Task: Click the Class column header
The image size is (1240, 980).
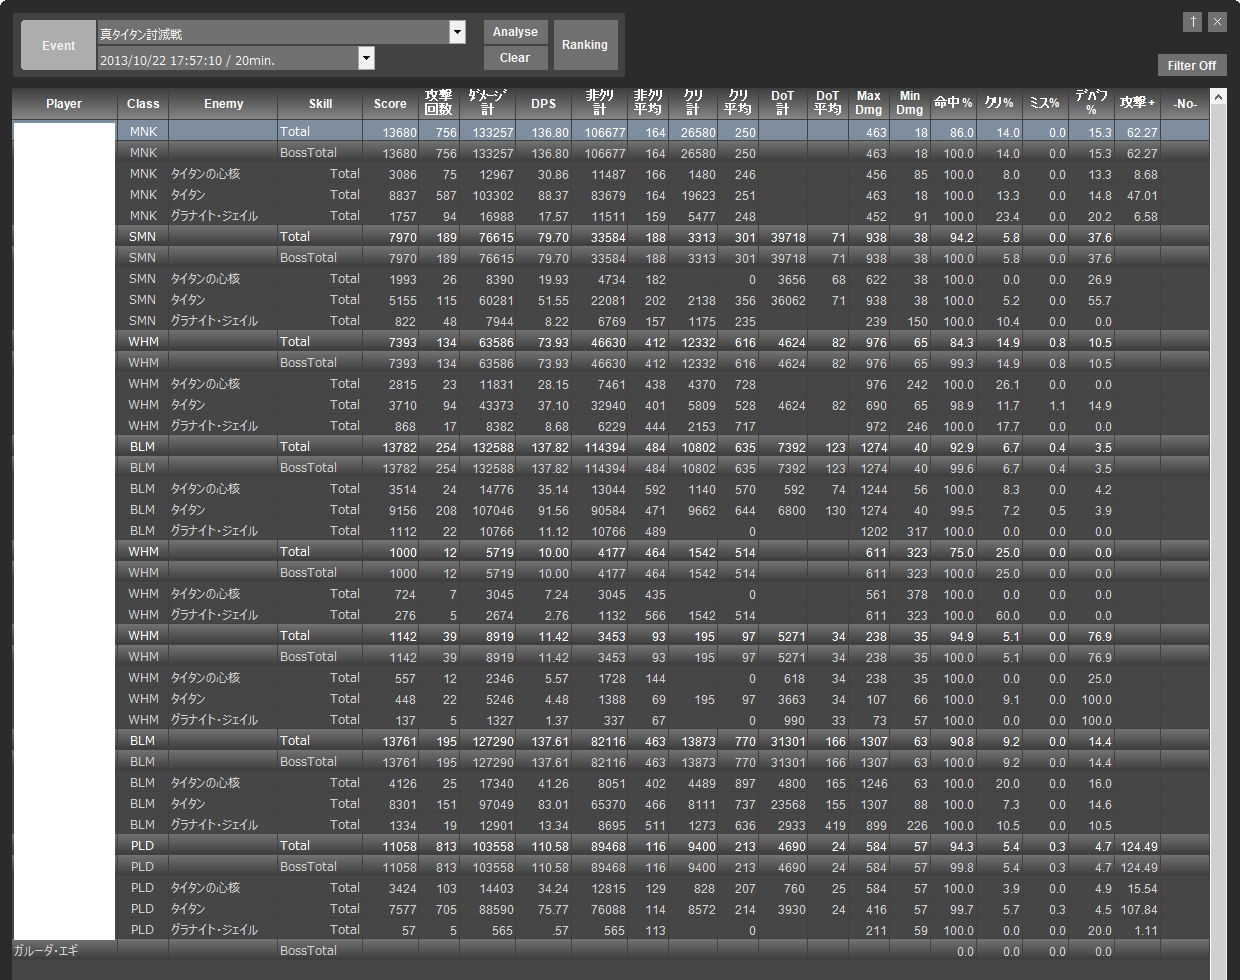Action: (143, 104)
